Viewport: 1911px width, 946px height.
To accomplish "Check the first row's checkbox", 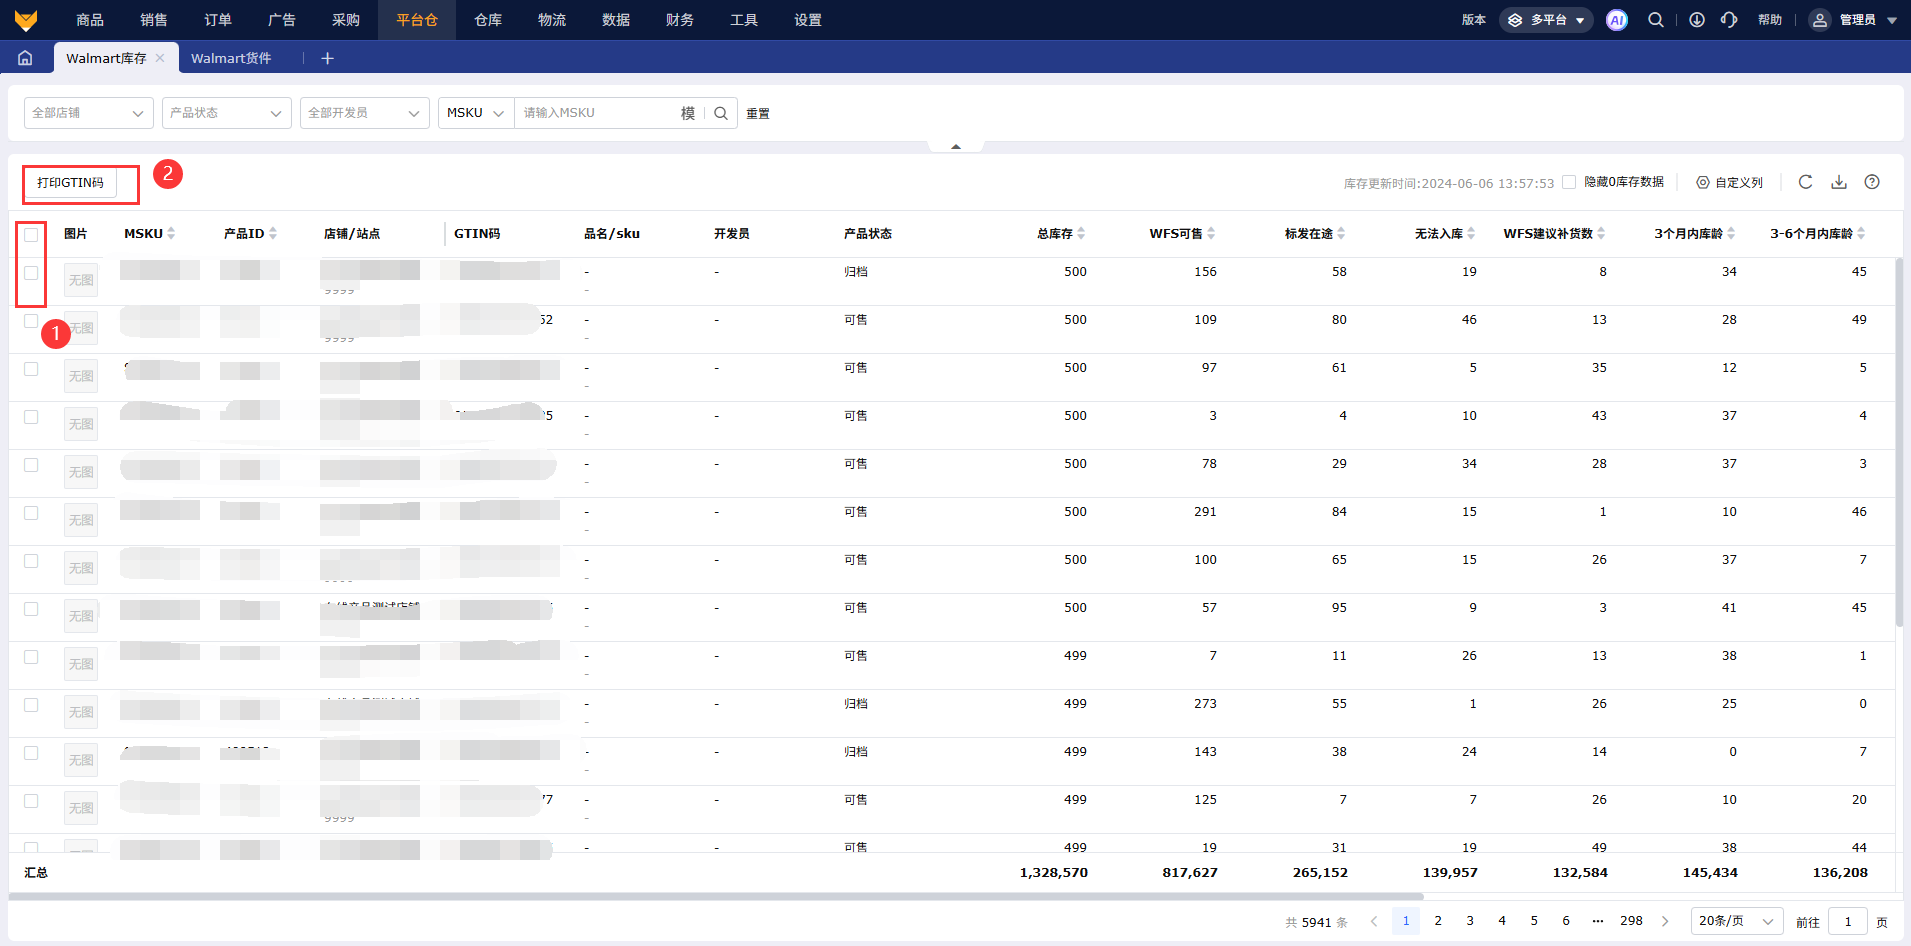I will click(31, 273).
